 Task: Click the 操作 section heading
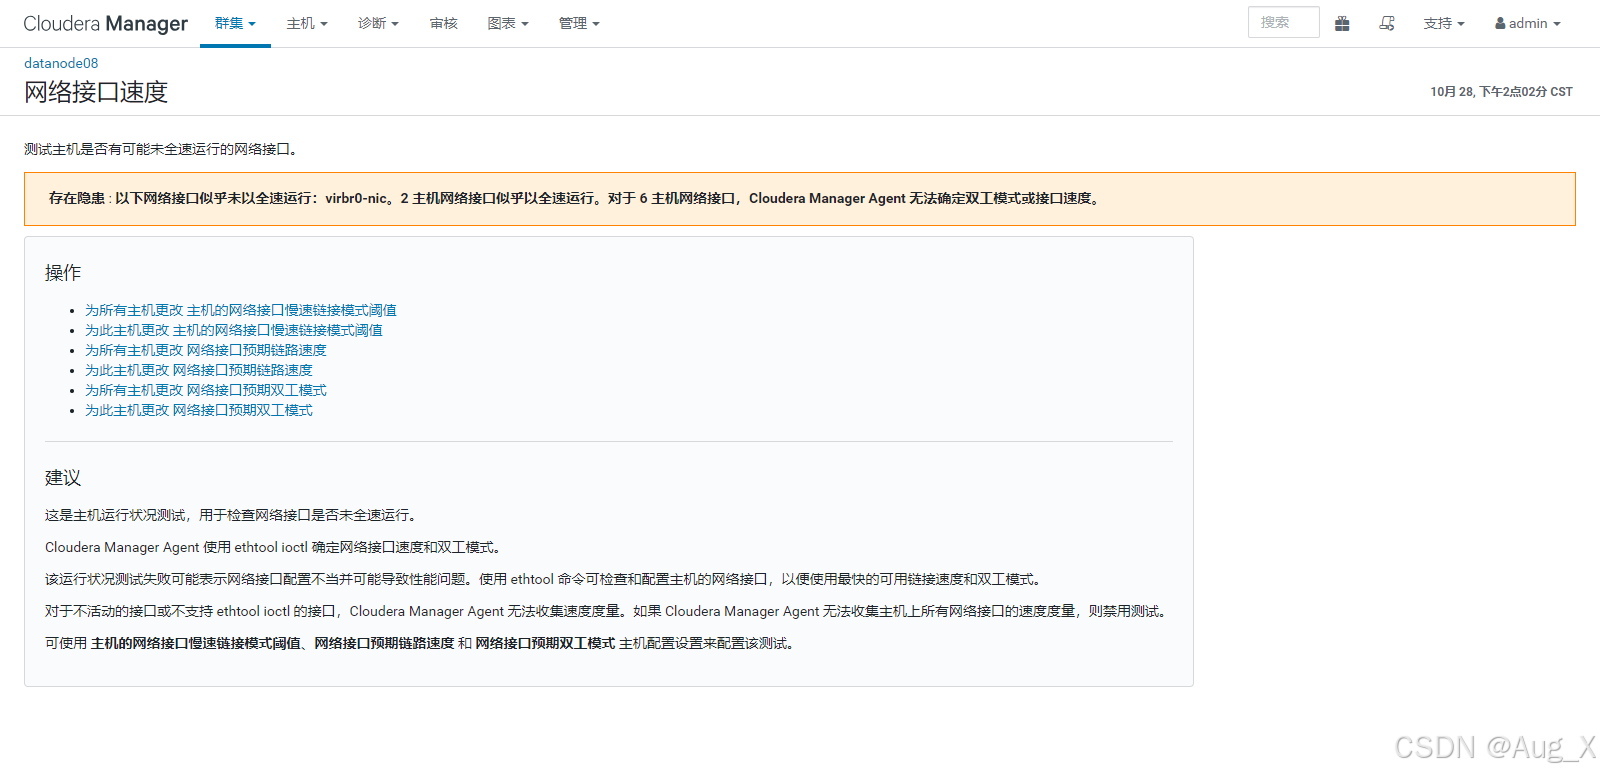tap(63, 273)
